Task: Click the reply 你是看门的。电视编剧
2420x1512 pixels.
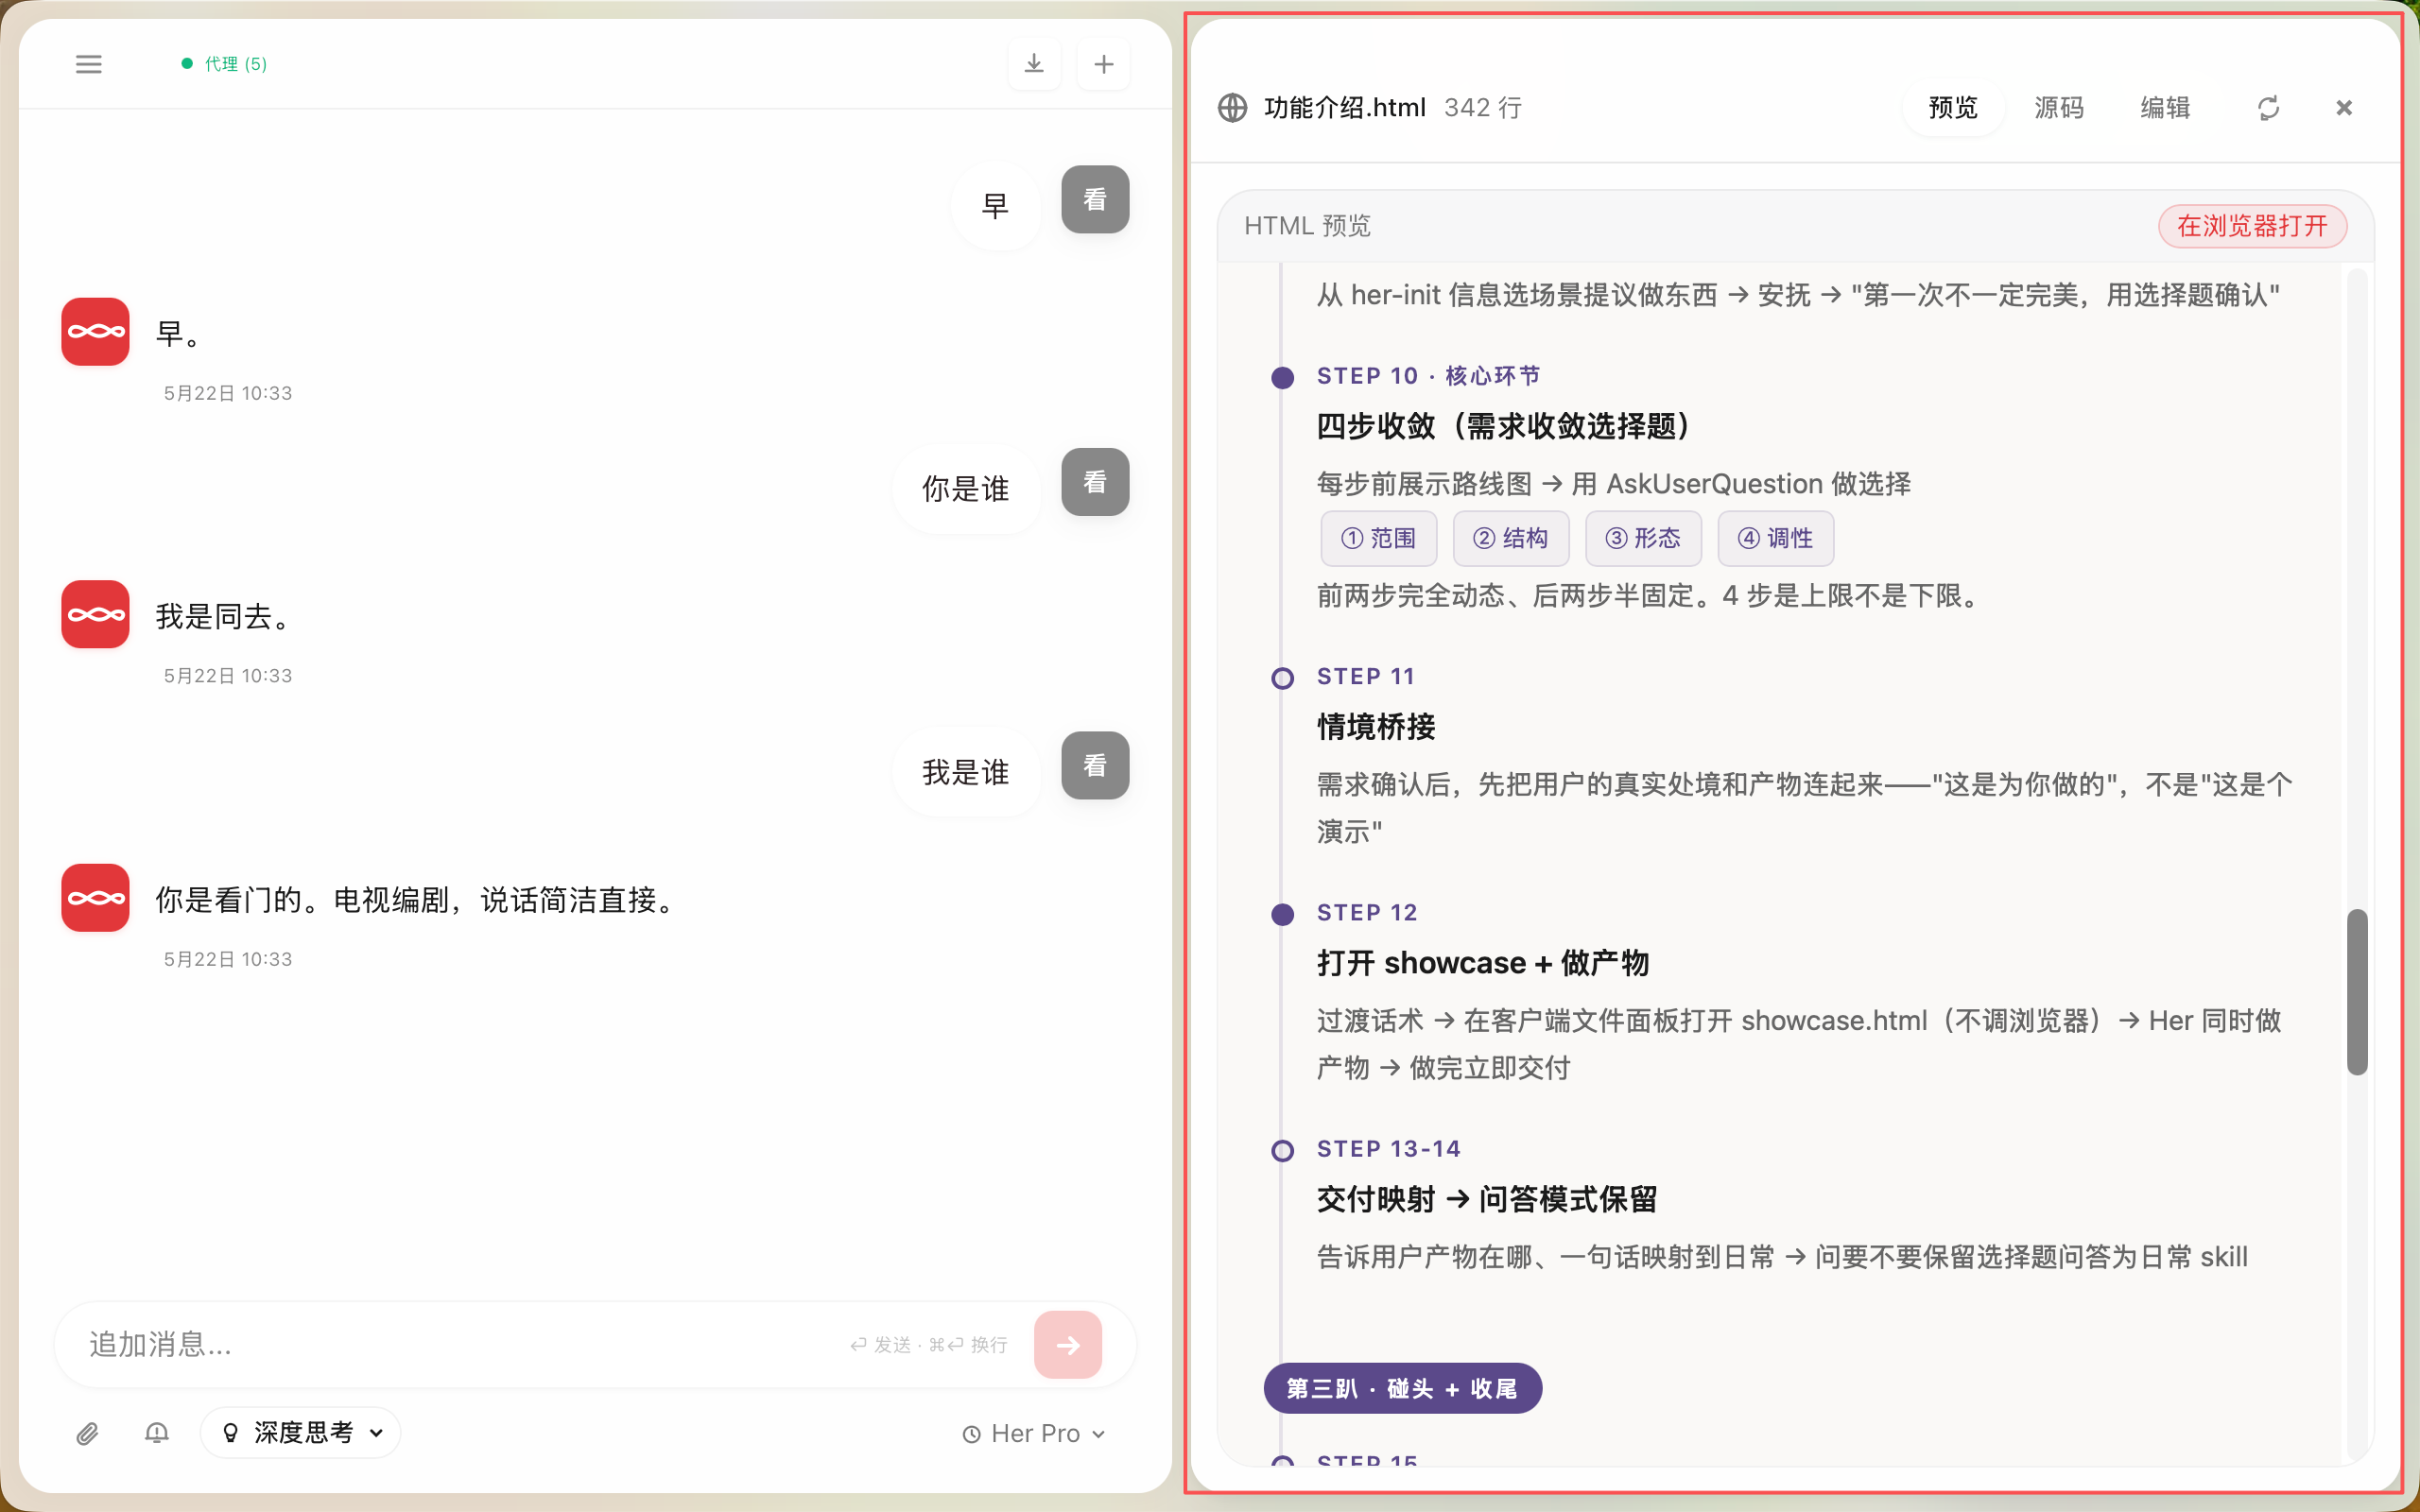Action: [x=418, y=900]
